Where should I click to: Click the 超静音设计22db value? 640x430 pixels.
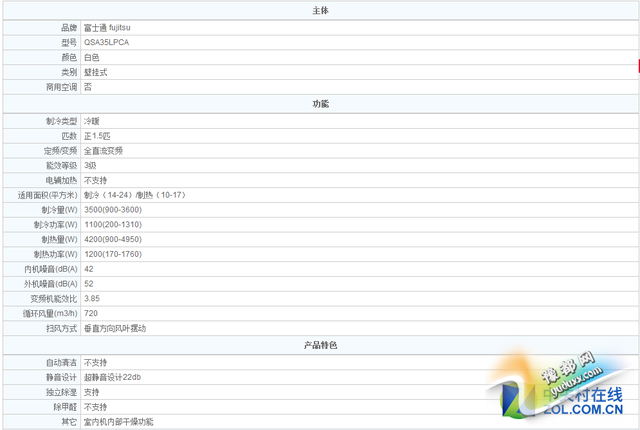[x=113, y=377]
